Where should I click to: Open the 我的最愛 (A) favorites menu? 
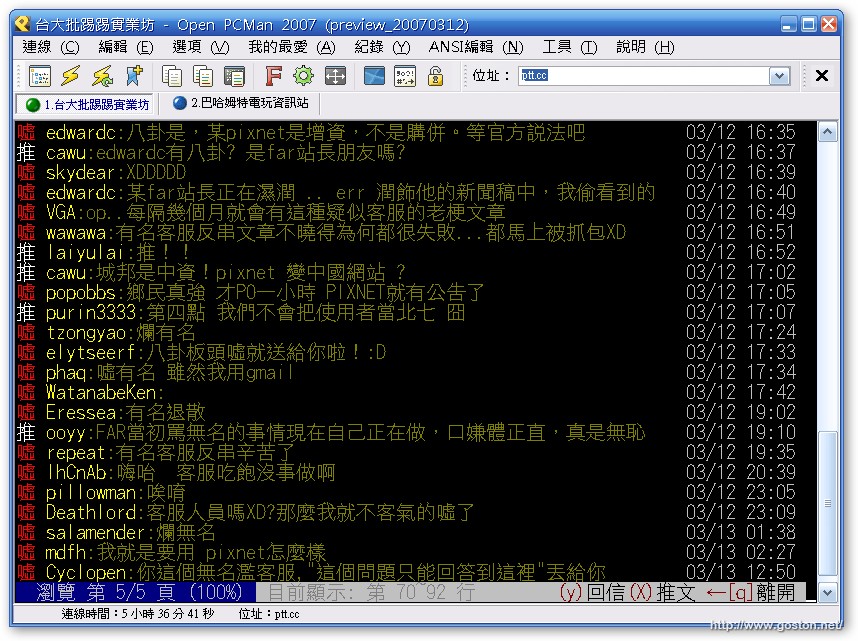291,47
